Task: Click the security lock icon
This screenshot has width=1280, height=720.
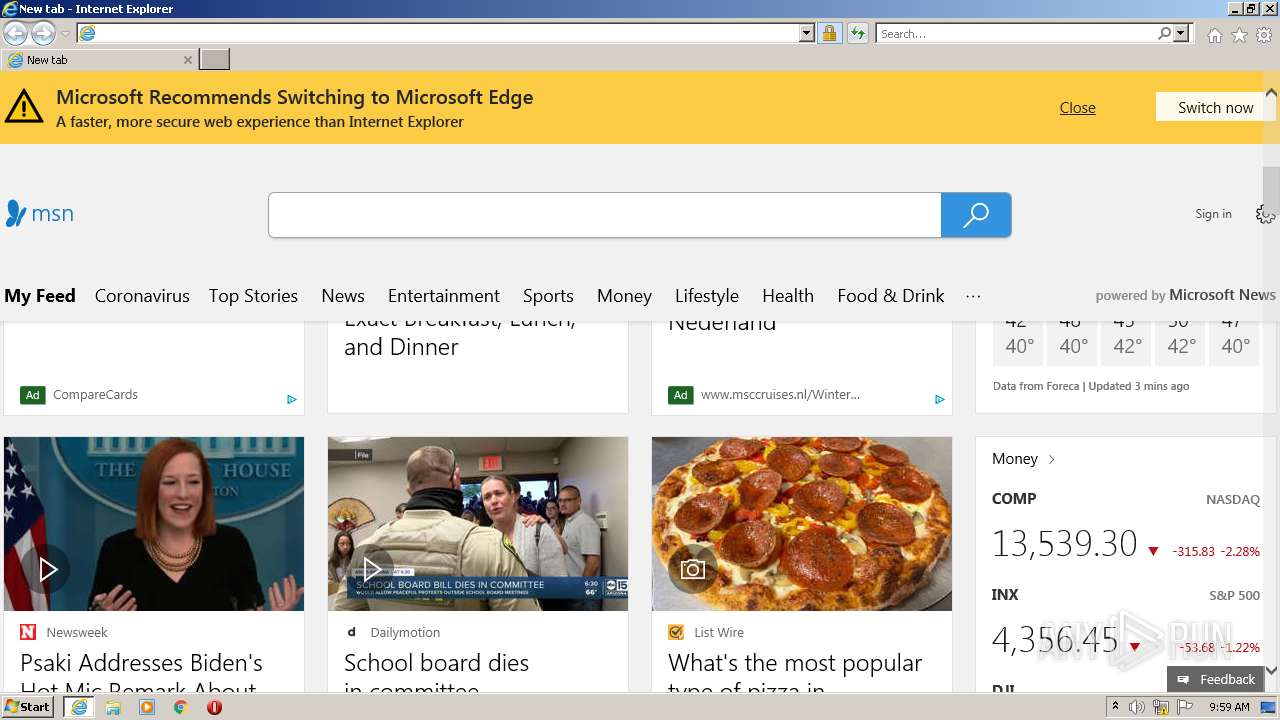Action: 829,33
